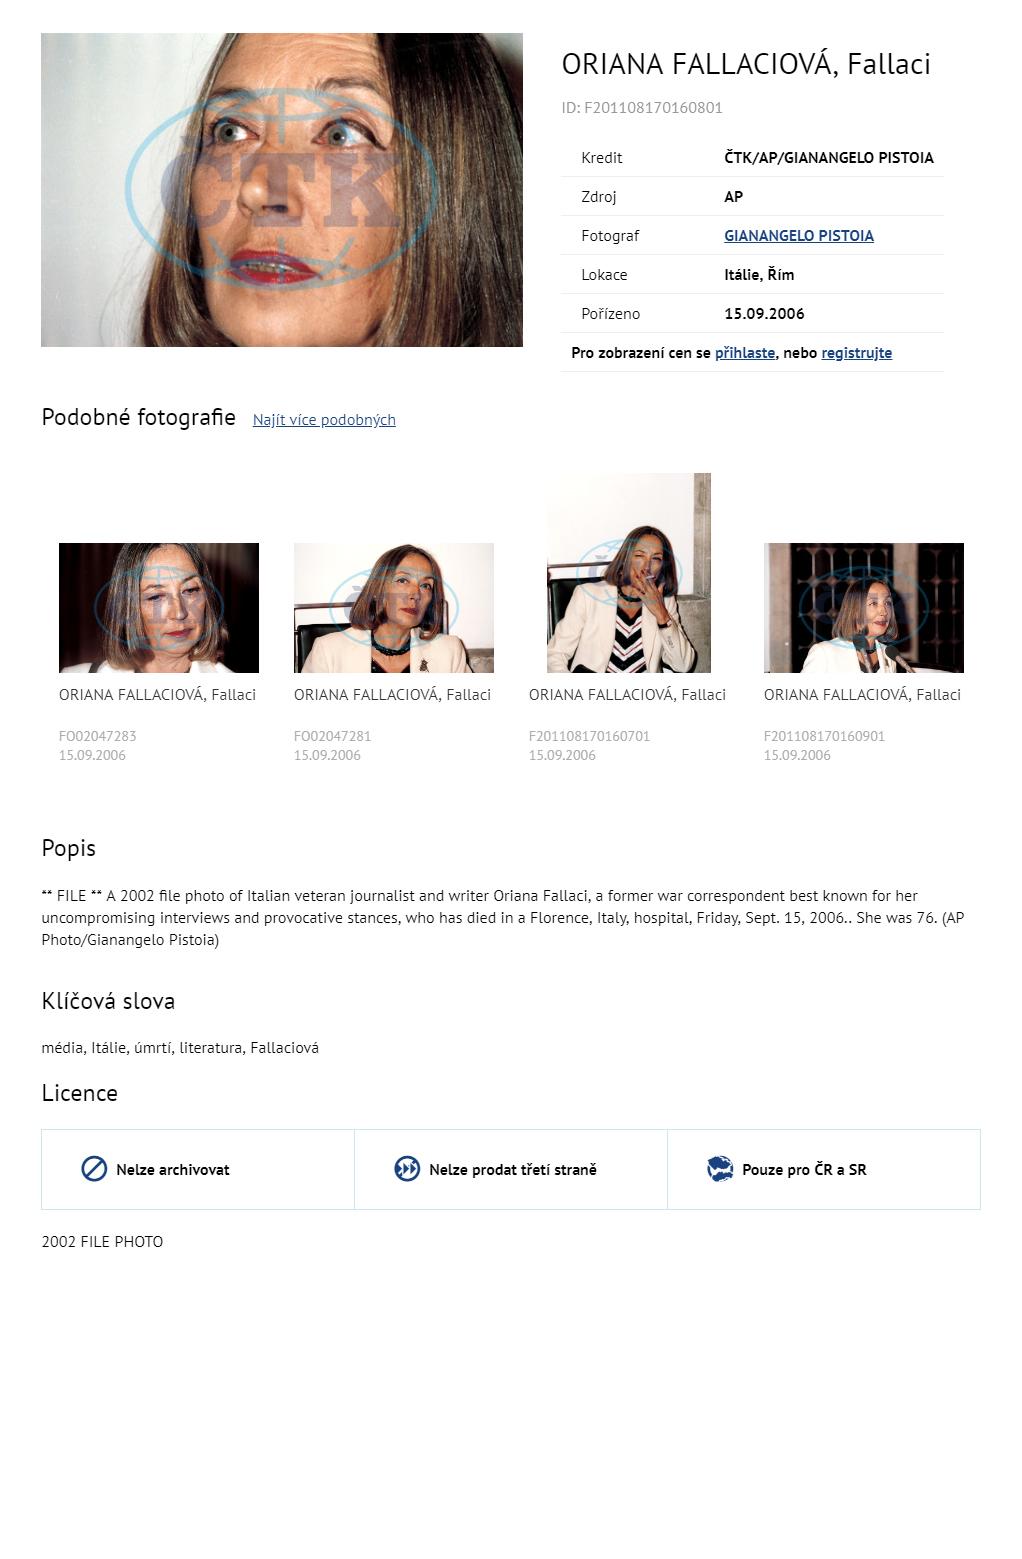Open the microphone photo thumbnail F201108170160901
This screenshot has height=1559, width=1022.
[864, 608]
